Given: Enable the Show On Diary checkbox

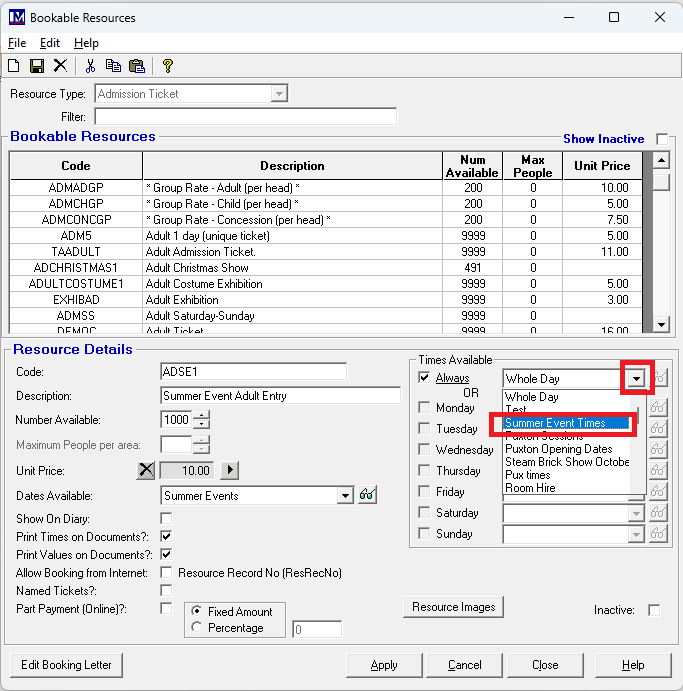Looking at the screenshot, I should pyautogui.click(x=166, y=518).
